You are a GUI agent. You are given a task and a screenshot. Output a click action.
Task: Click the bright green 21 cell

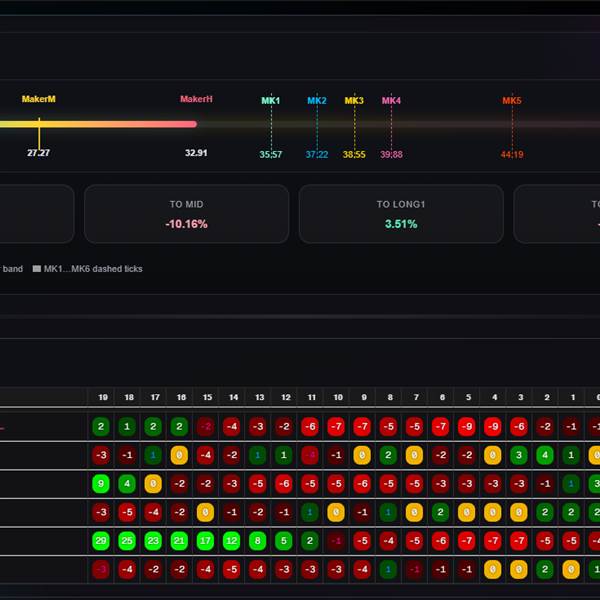[x=179, y=541]
